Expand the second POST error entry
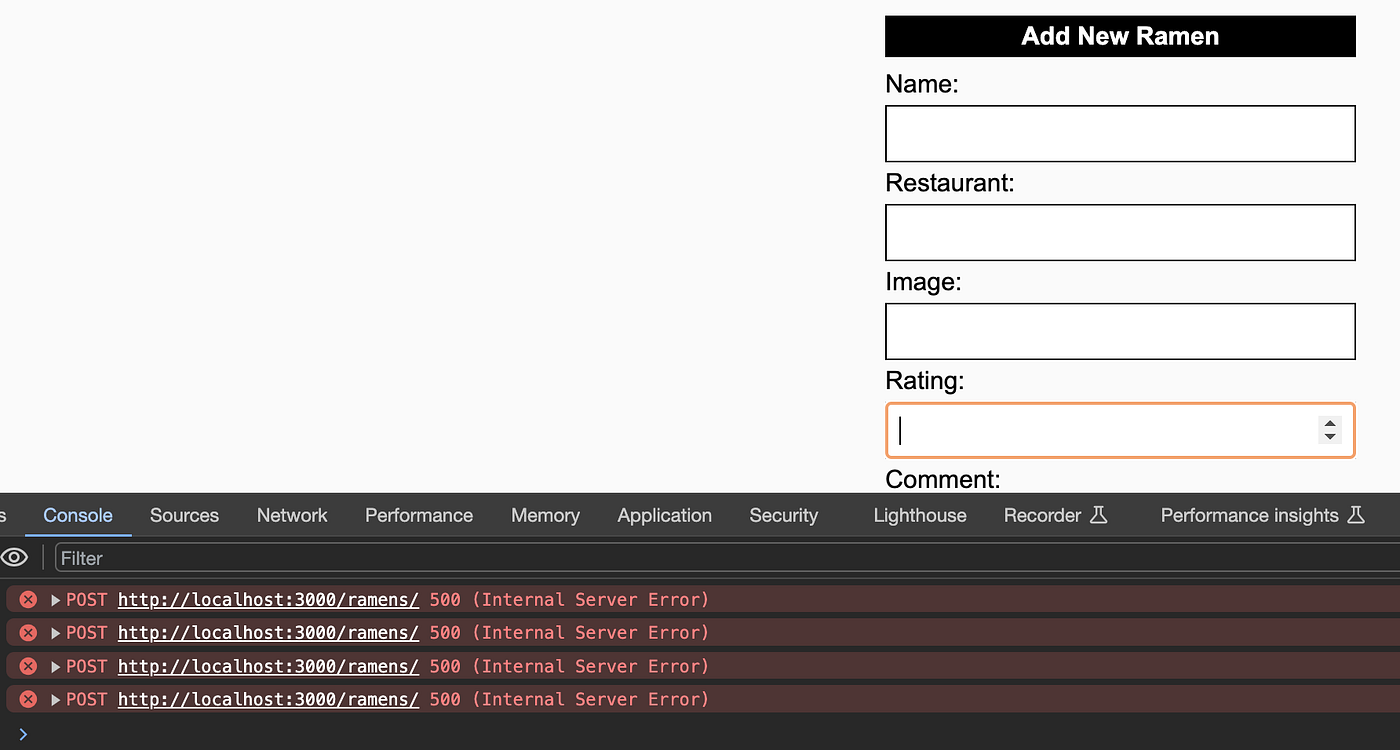This screenshot has height=750, width=1400. [x=56, y=633]
